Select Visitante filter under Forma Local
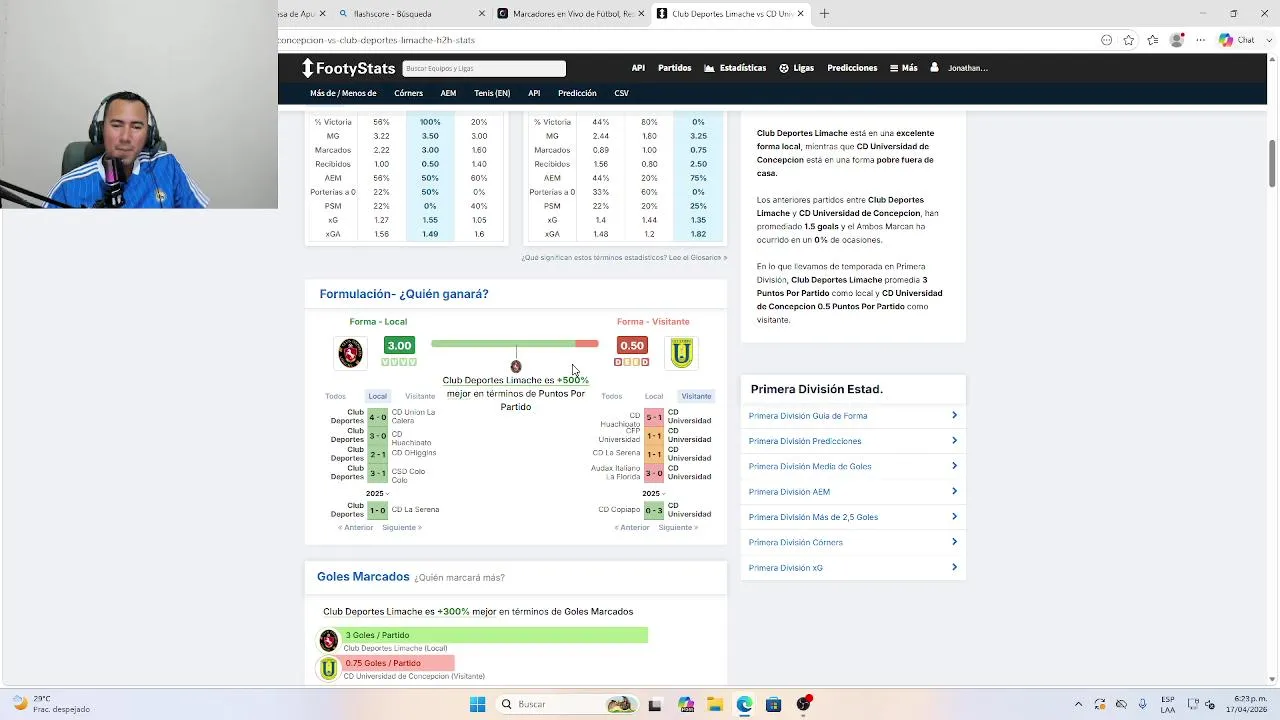Viewport: 1280px width, 720px height. click(420, 396)
